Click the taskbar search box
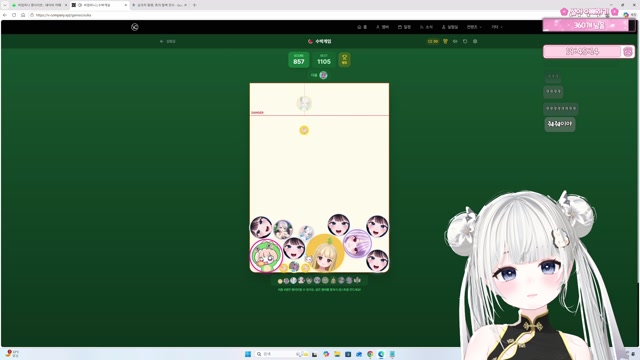This screenshot has width=640, height=360. [282, 354]
